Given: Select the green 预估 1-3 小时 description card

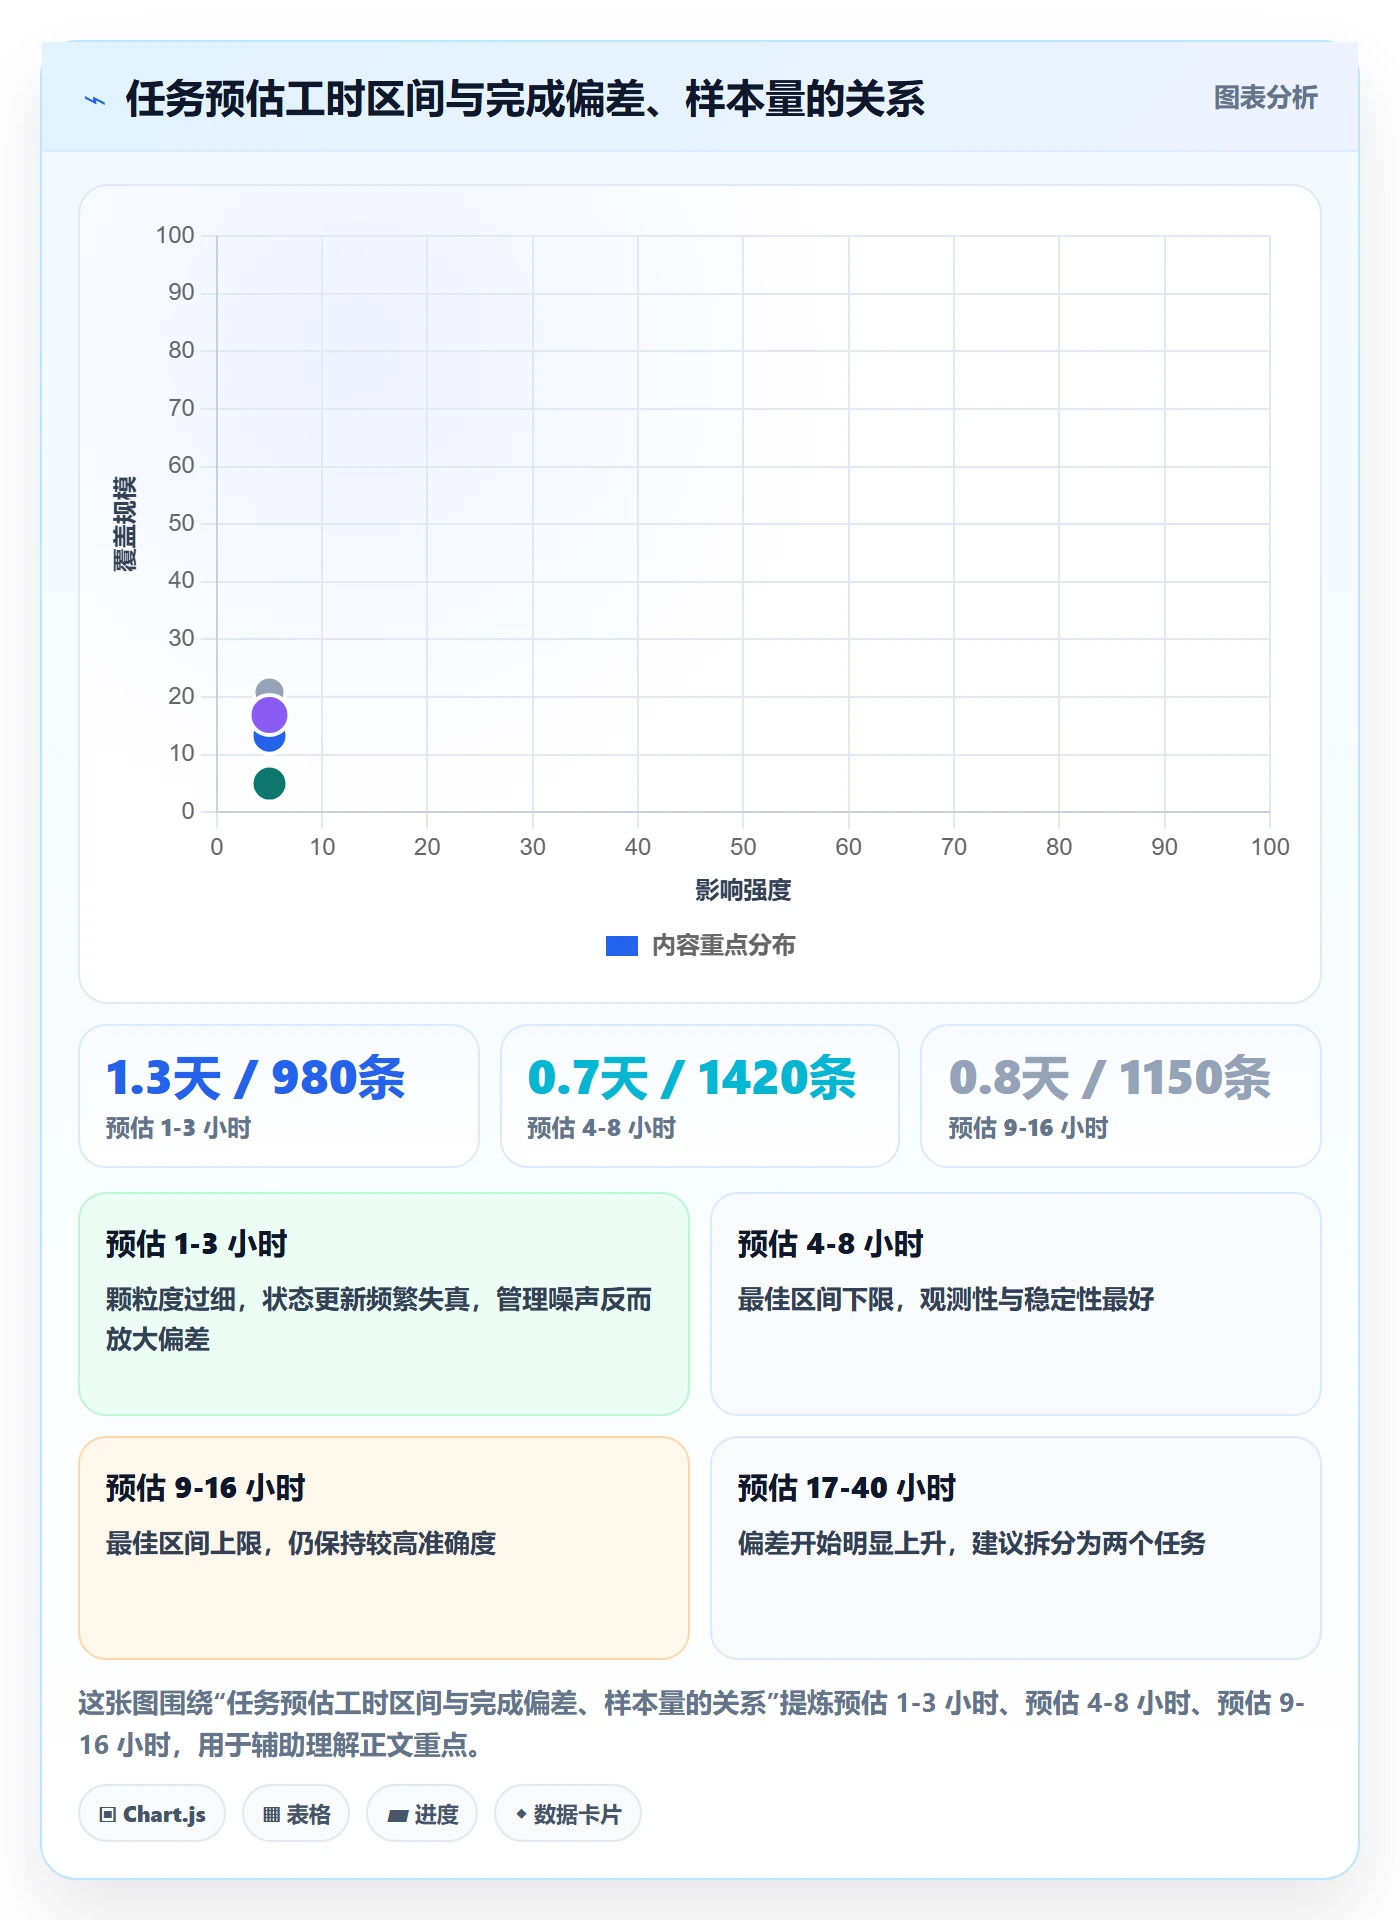Looking at the screenshot, I should pyautogui.click(x=384, y=1304).
